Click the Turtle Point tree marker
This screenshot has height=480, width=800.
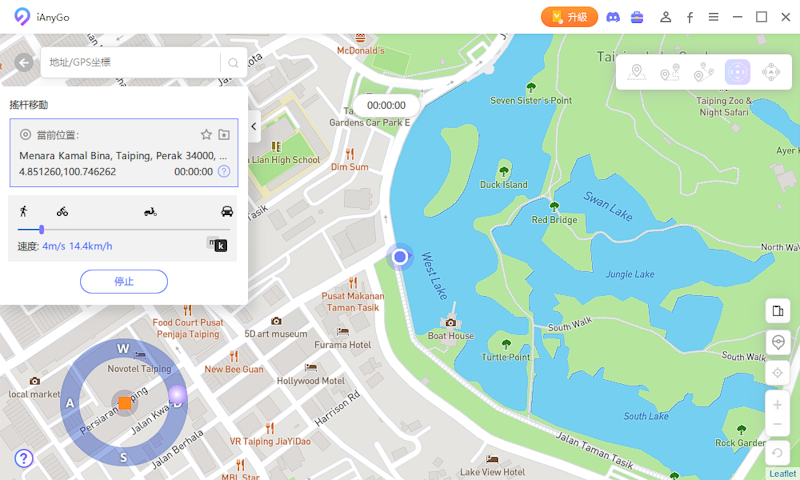coord(506,344)
